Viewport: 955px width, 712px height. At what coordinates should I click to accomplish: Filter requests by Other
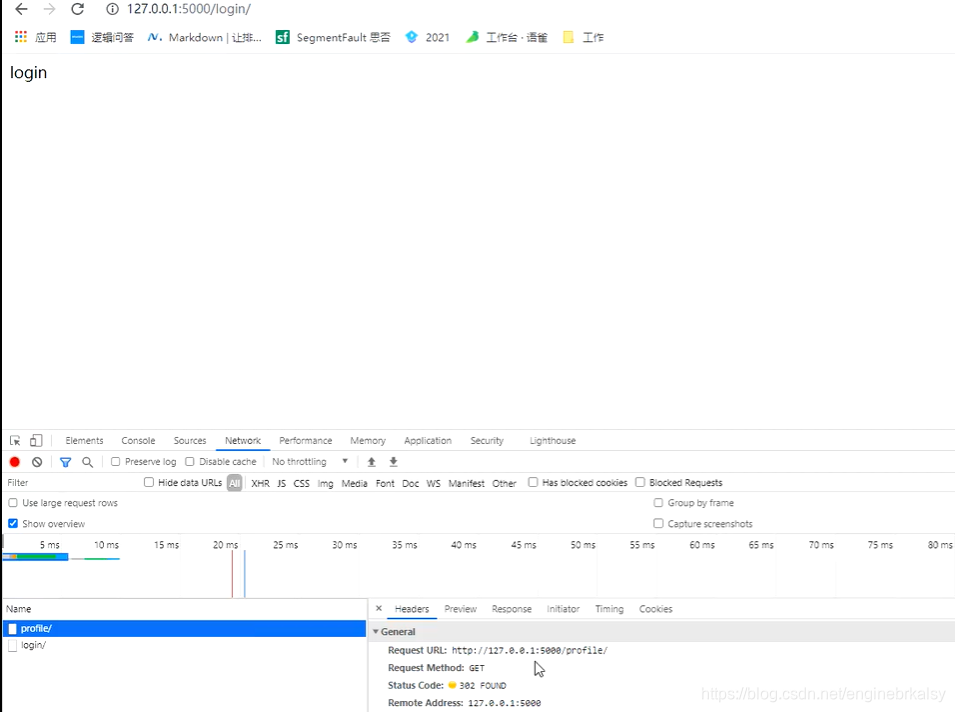point(504,483)
